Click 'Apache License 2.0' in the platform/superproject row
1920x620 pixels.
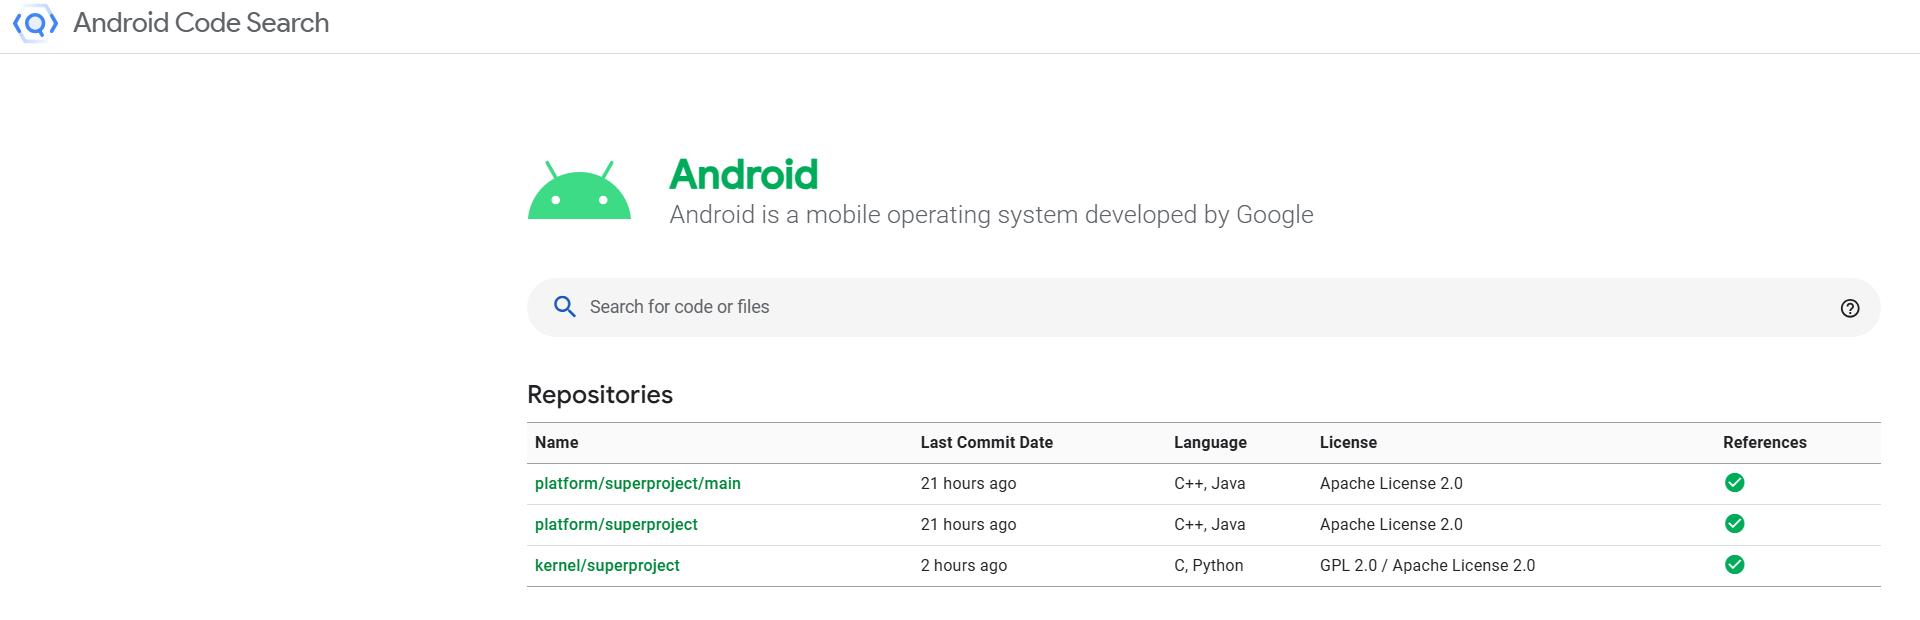1391,525
